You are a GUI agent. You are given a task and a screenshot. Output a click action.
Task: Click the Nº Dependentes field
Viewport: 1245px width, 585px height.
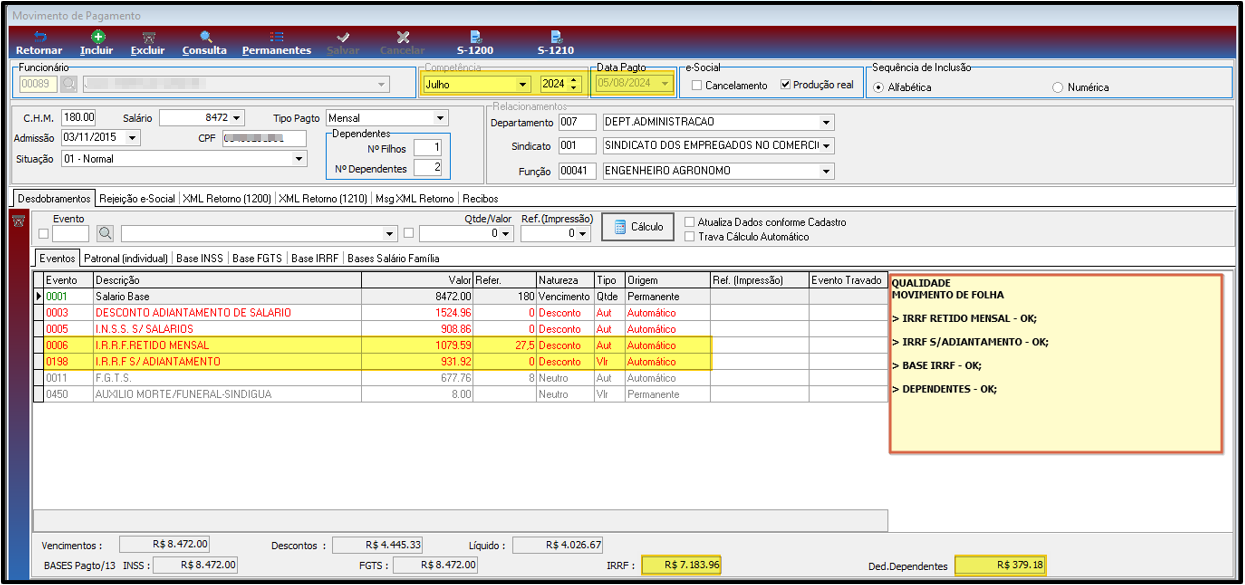tap(427, 168)
